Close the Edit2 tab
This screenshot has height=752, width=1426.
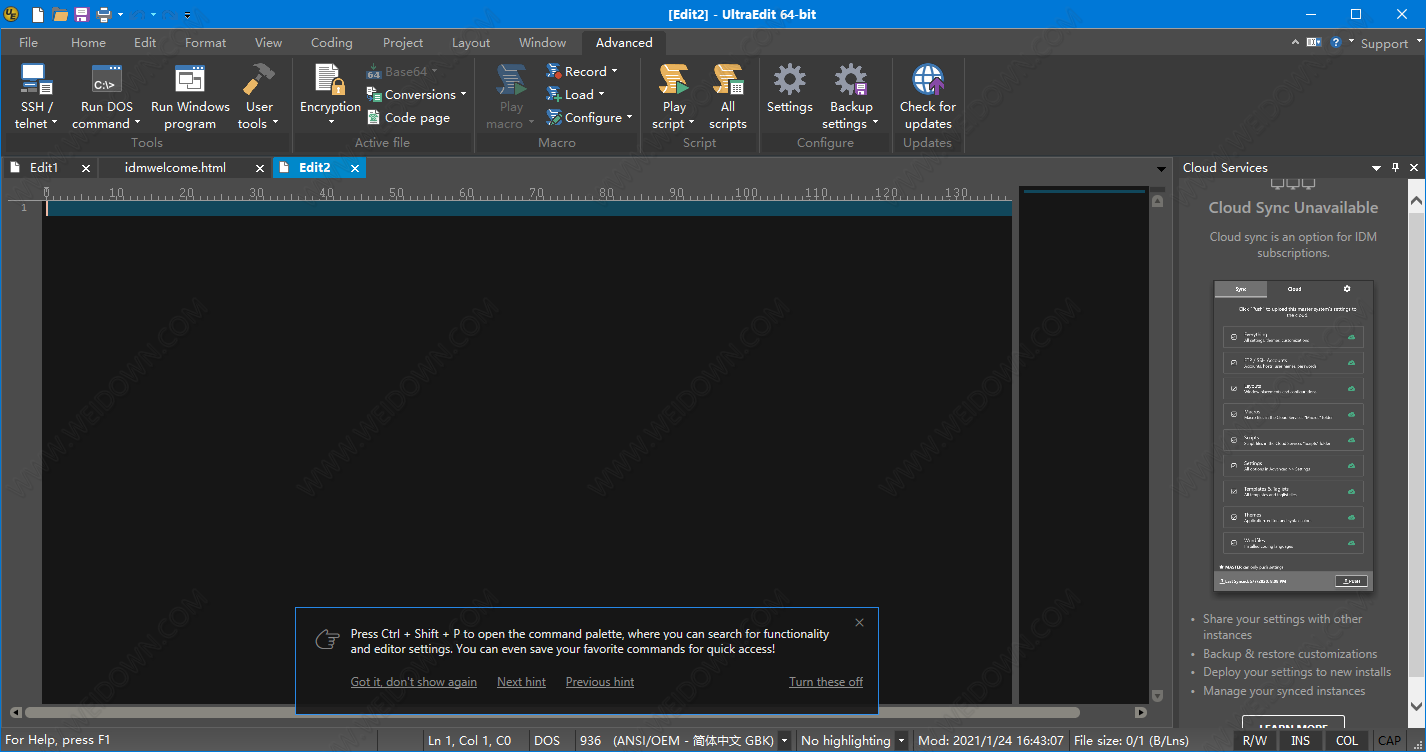point(354,168)
